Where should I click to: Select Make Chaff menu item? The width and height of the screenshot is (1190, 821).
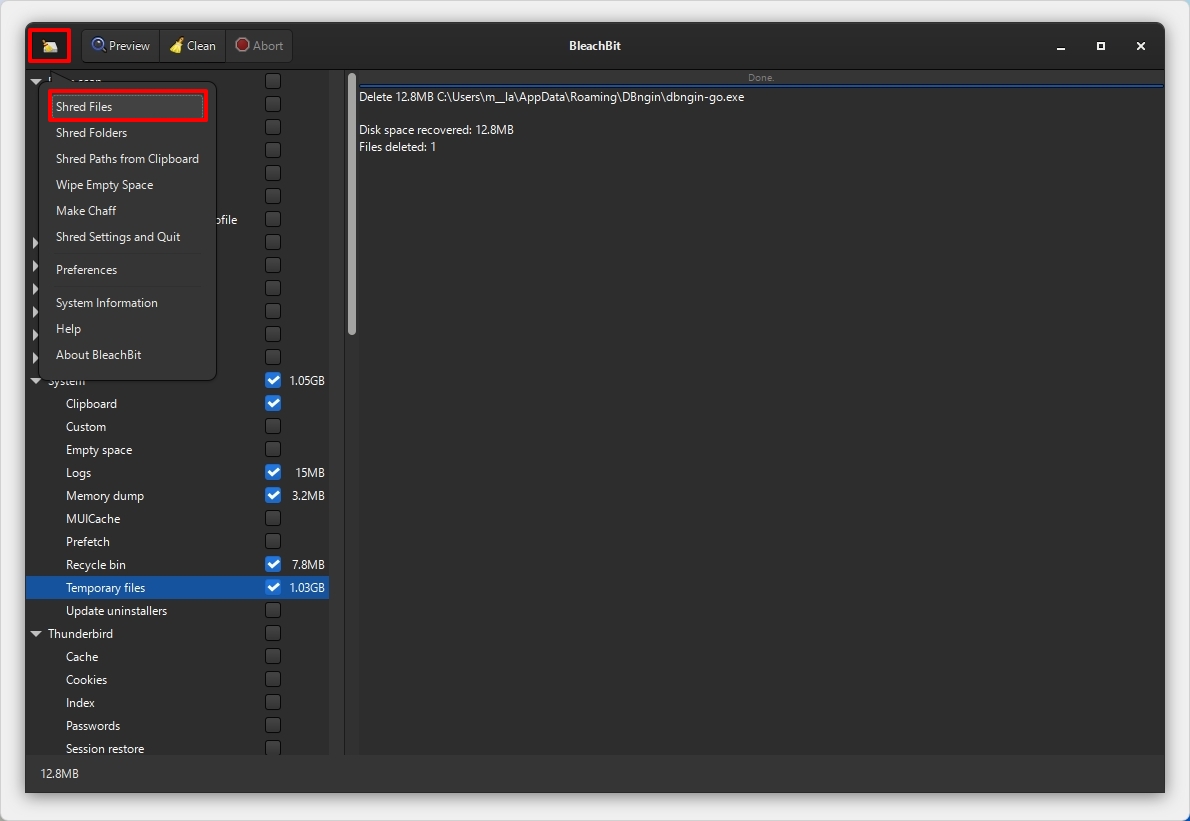pyautogui.click(x=128, y=210)
